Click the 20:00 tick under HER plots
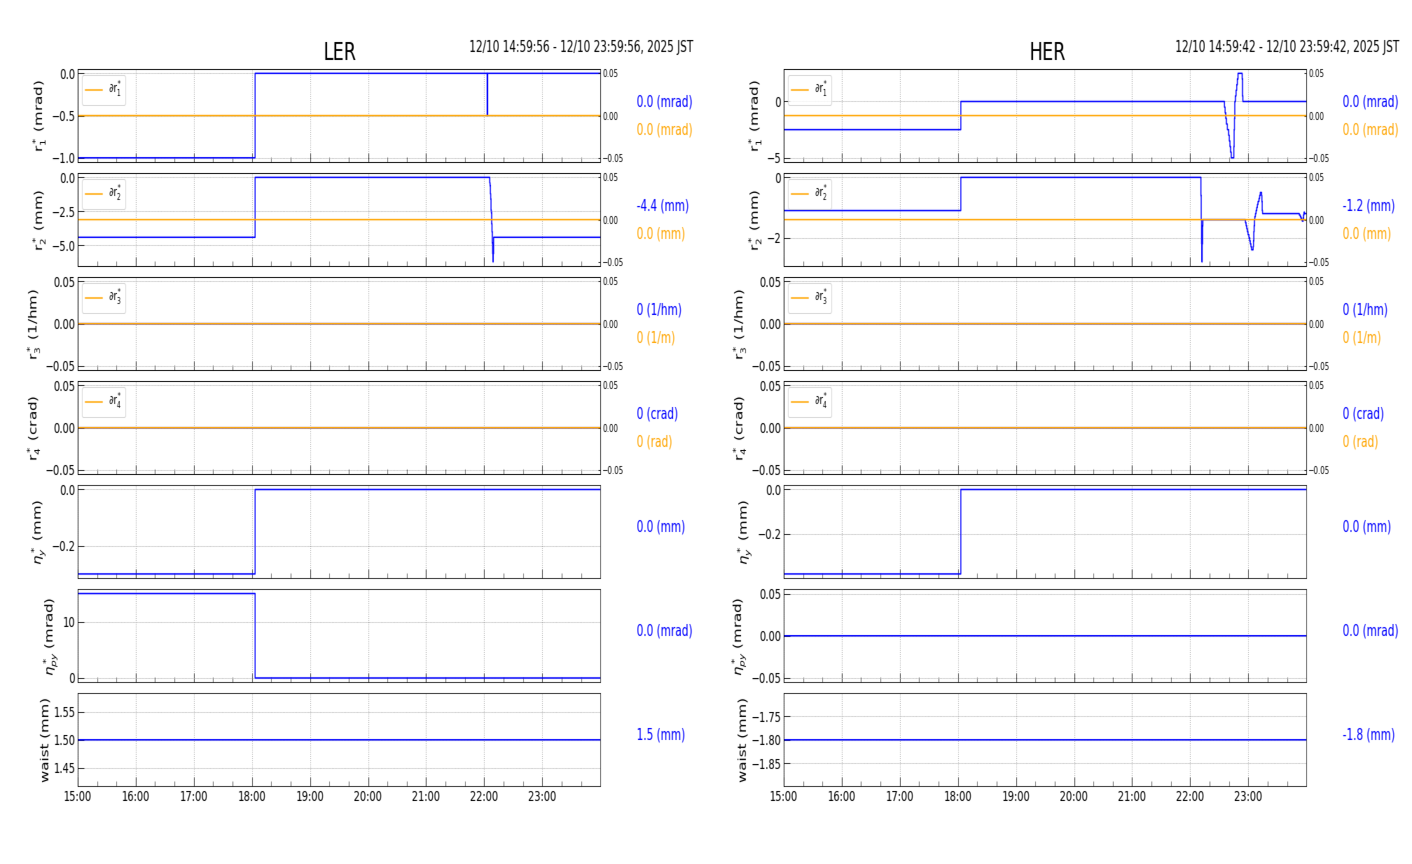 (x=1074, y=797)
